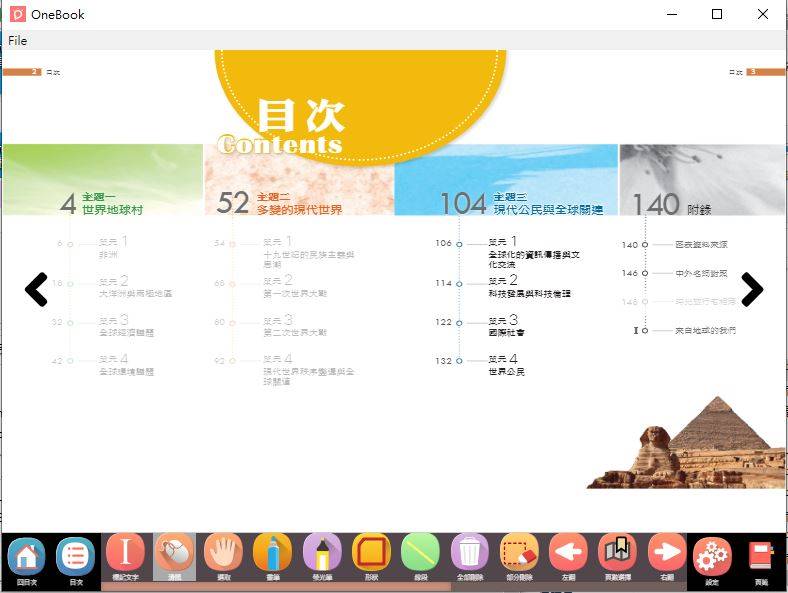The height and width of the screenshot is (593, 788).
Task: Open theme two unit 2 at page 68
Action: (x=270, y=287)
